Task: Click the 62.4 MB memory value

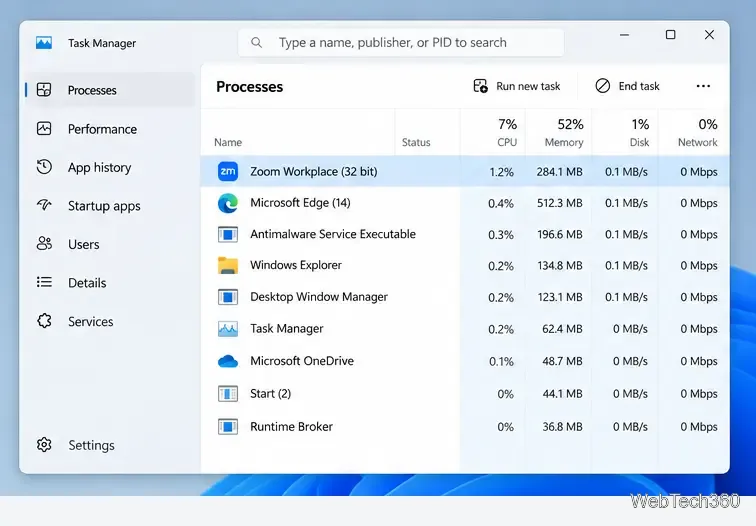Action: click(562, 329)
